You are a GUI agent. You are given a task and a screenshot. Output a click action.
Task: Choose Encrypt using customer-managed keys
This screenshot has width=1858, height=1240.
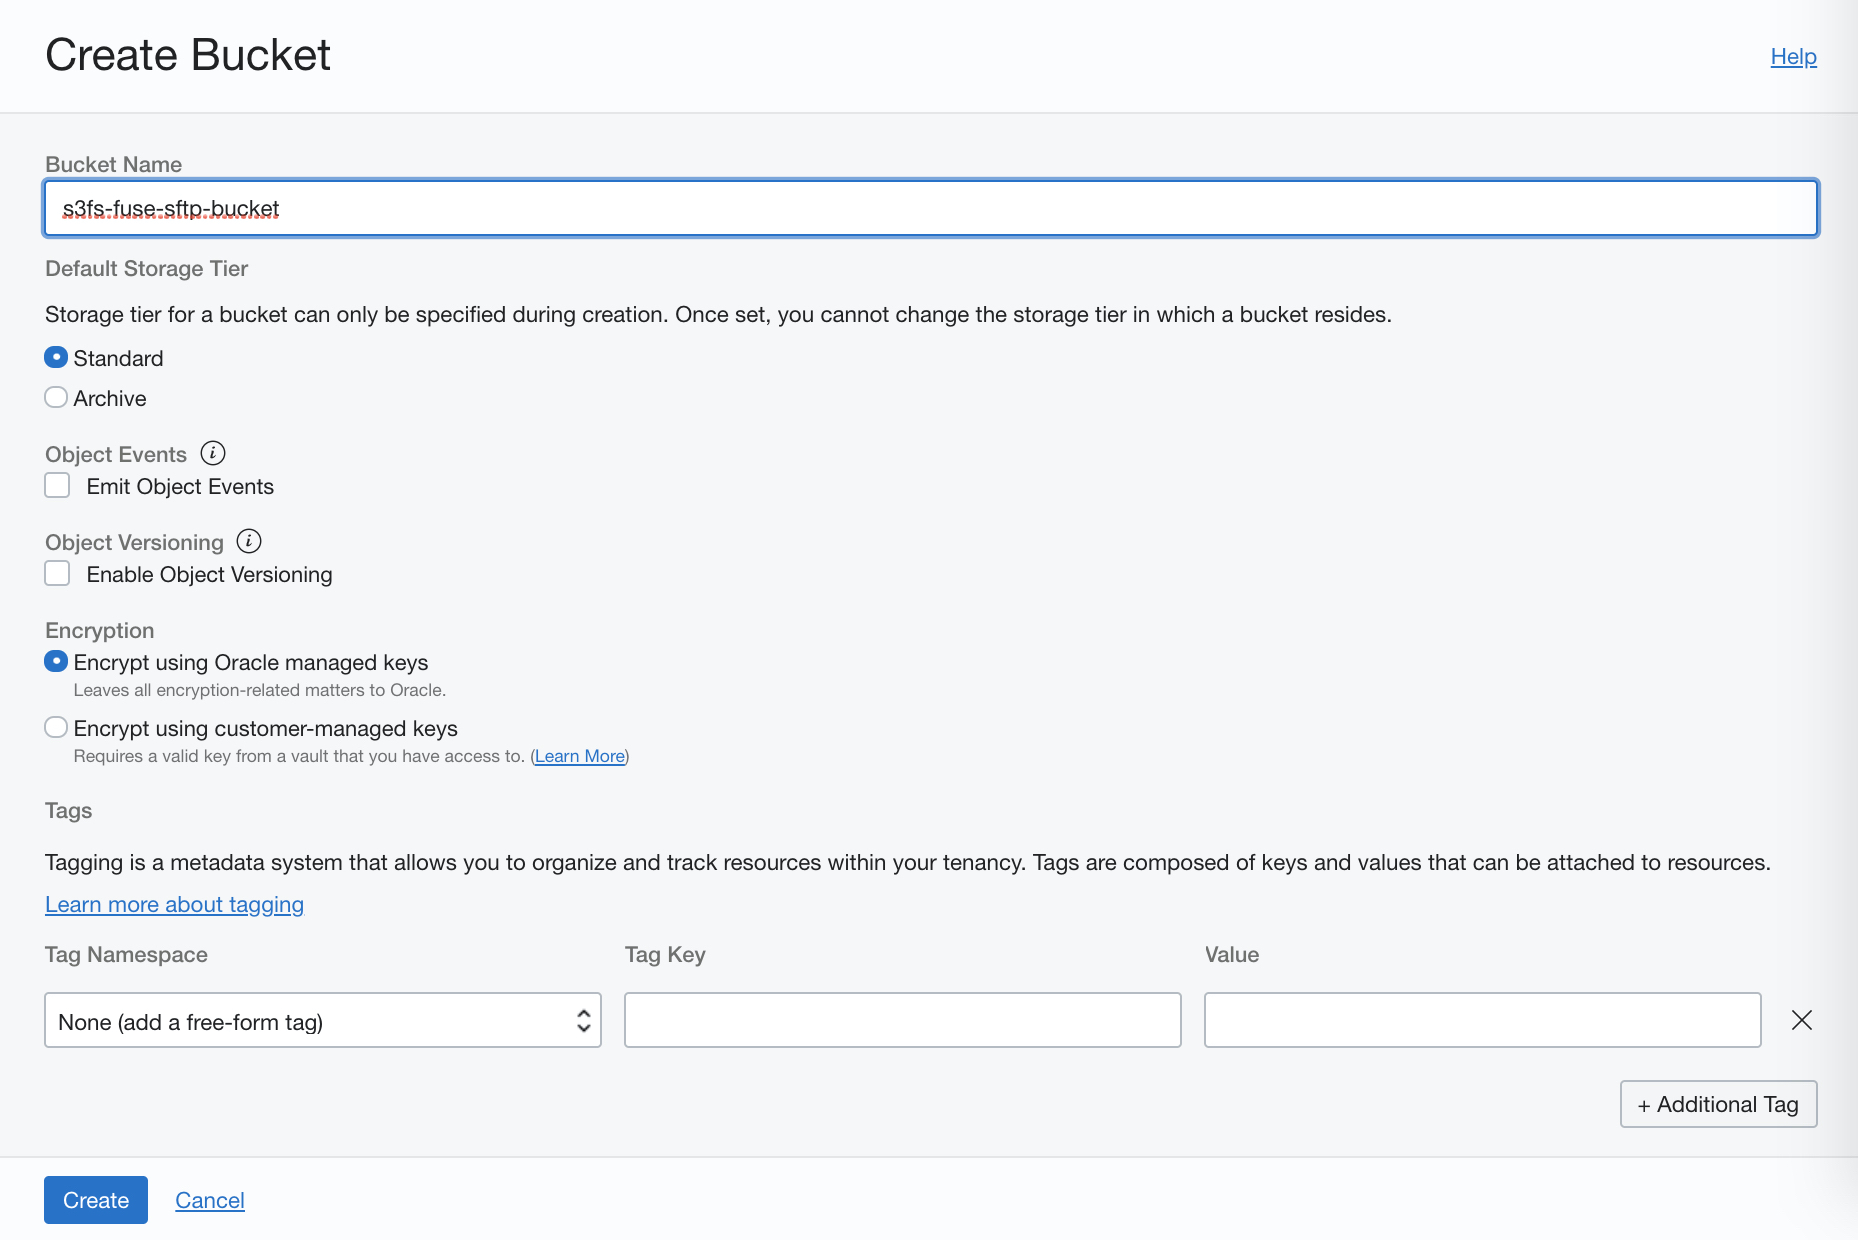pyautogui.click(x=57, y=728)
